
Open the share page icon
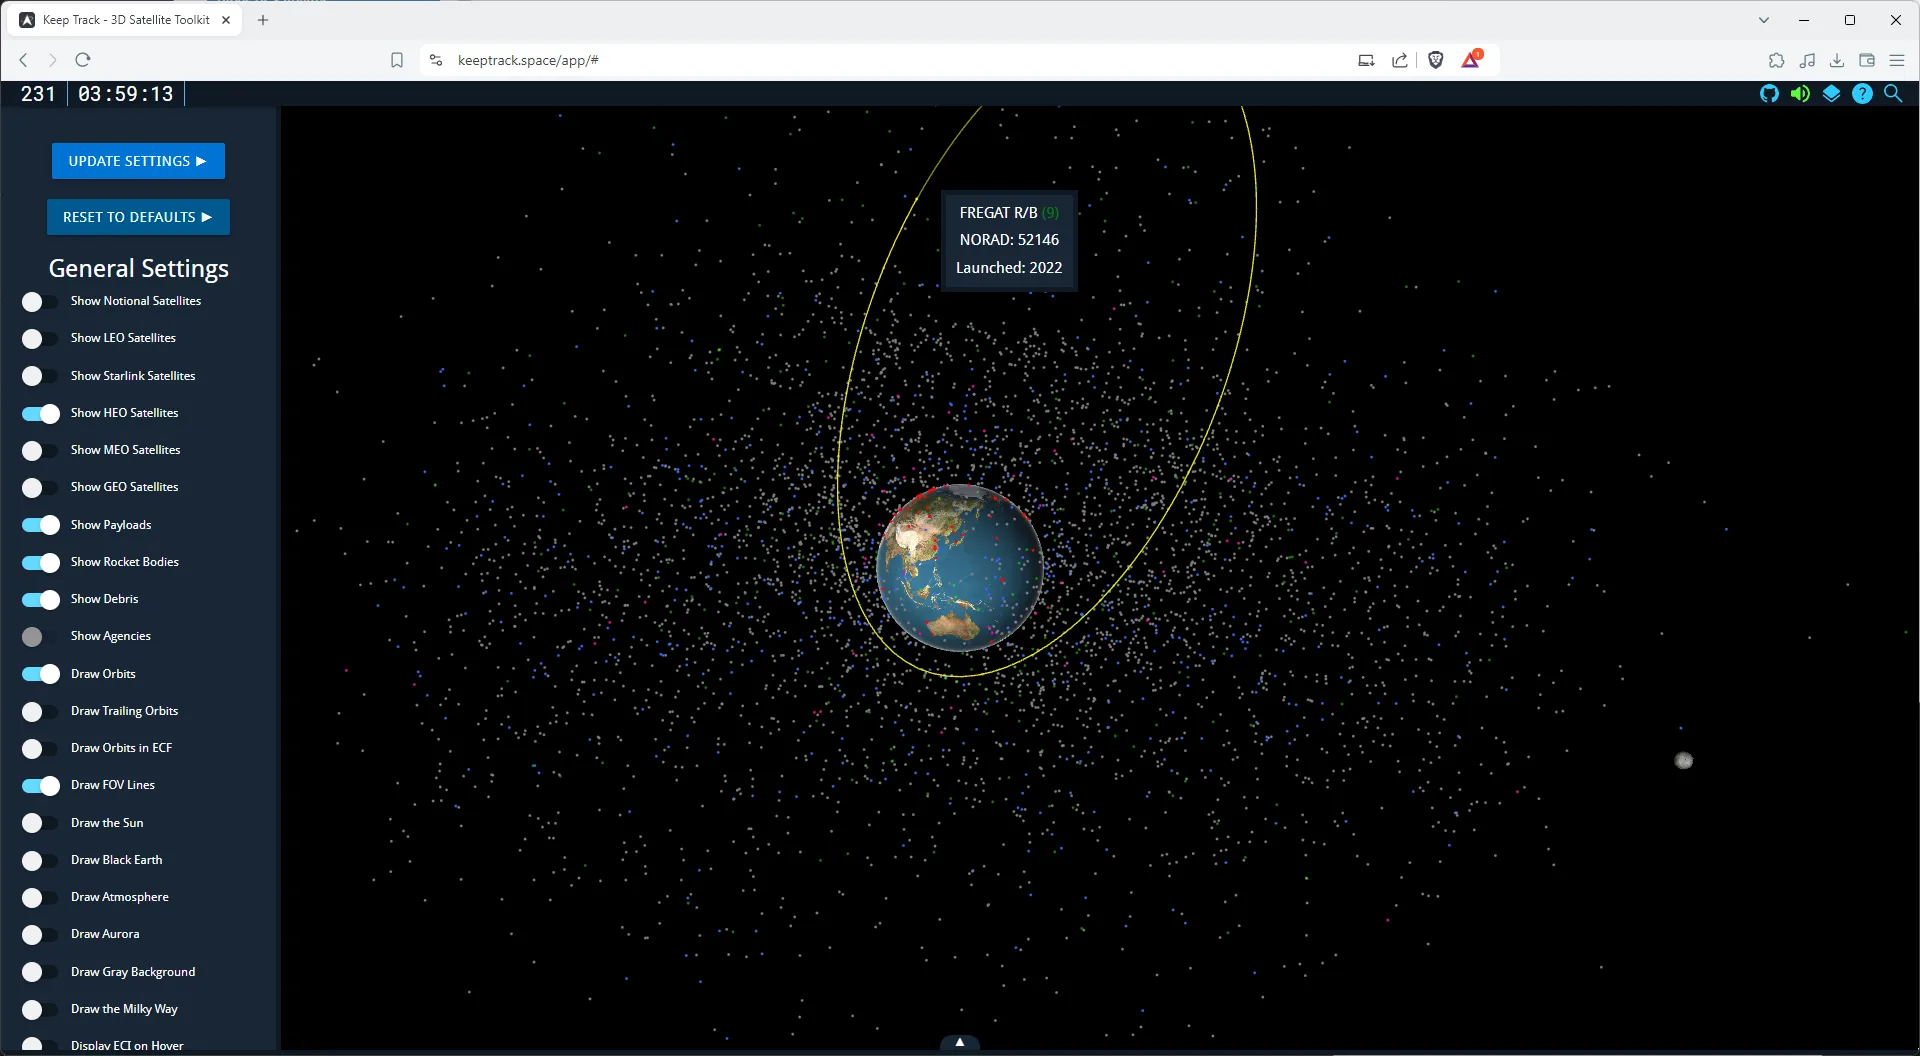(x=1399, y=60)
